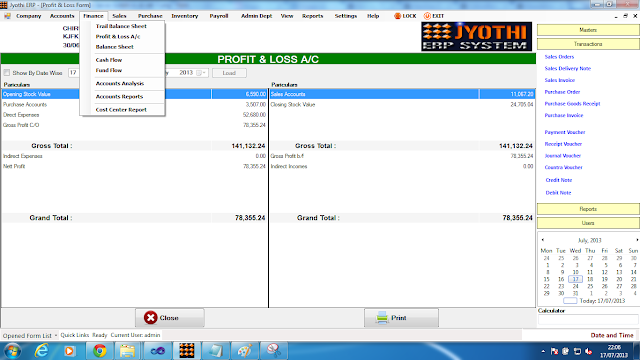Click the Close button
Viewport: 640px width, 360px height.
pos(170,318)
